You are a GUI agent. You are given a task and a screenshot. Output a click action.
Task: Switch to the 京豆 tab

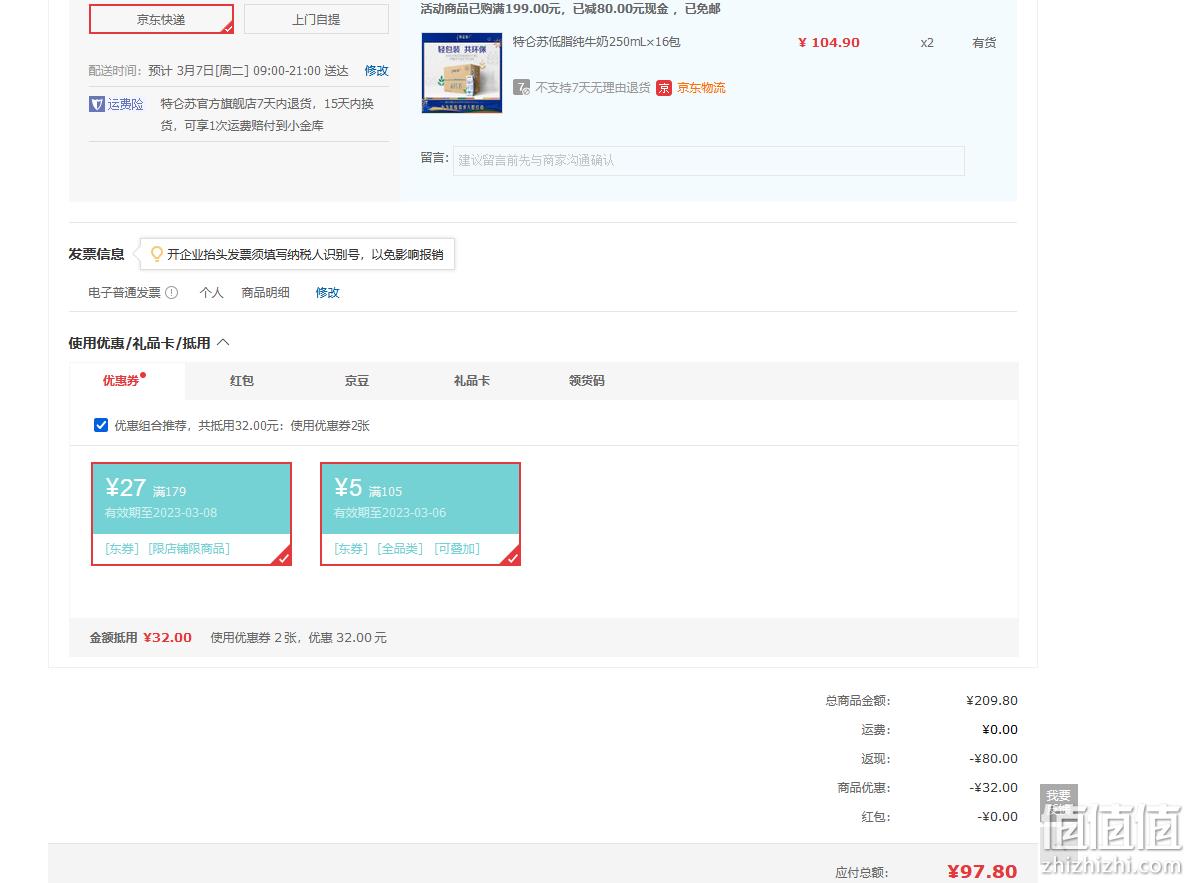point(357,380)
